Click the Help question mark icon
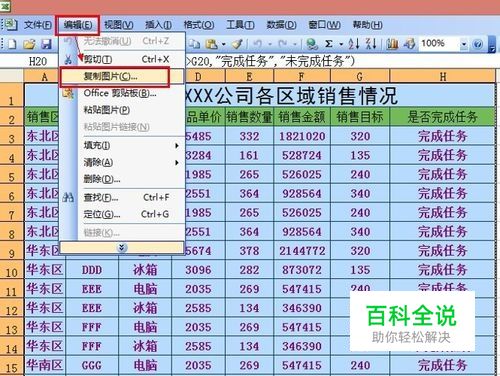 coord(477,44)
